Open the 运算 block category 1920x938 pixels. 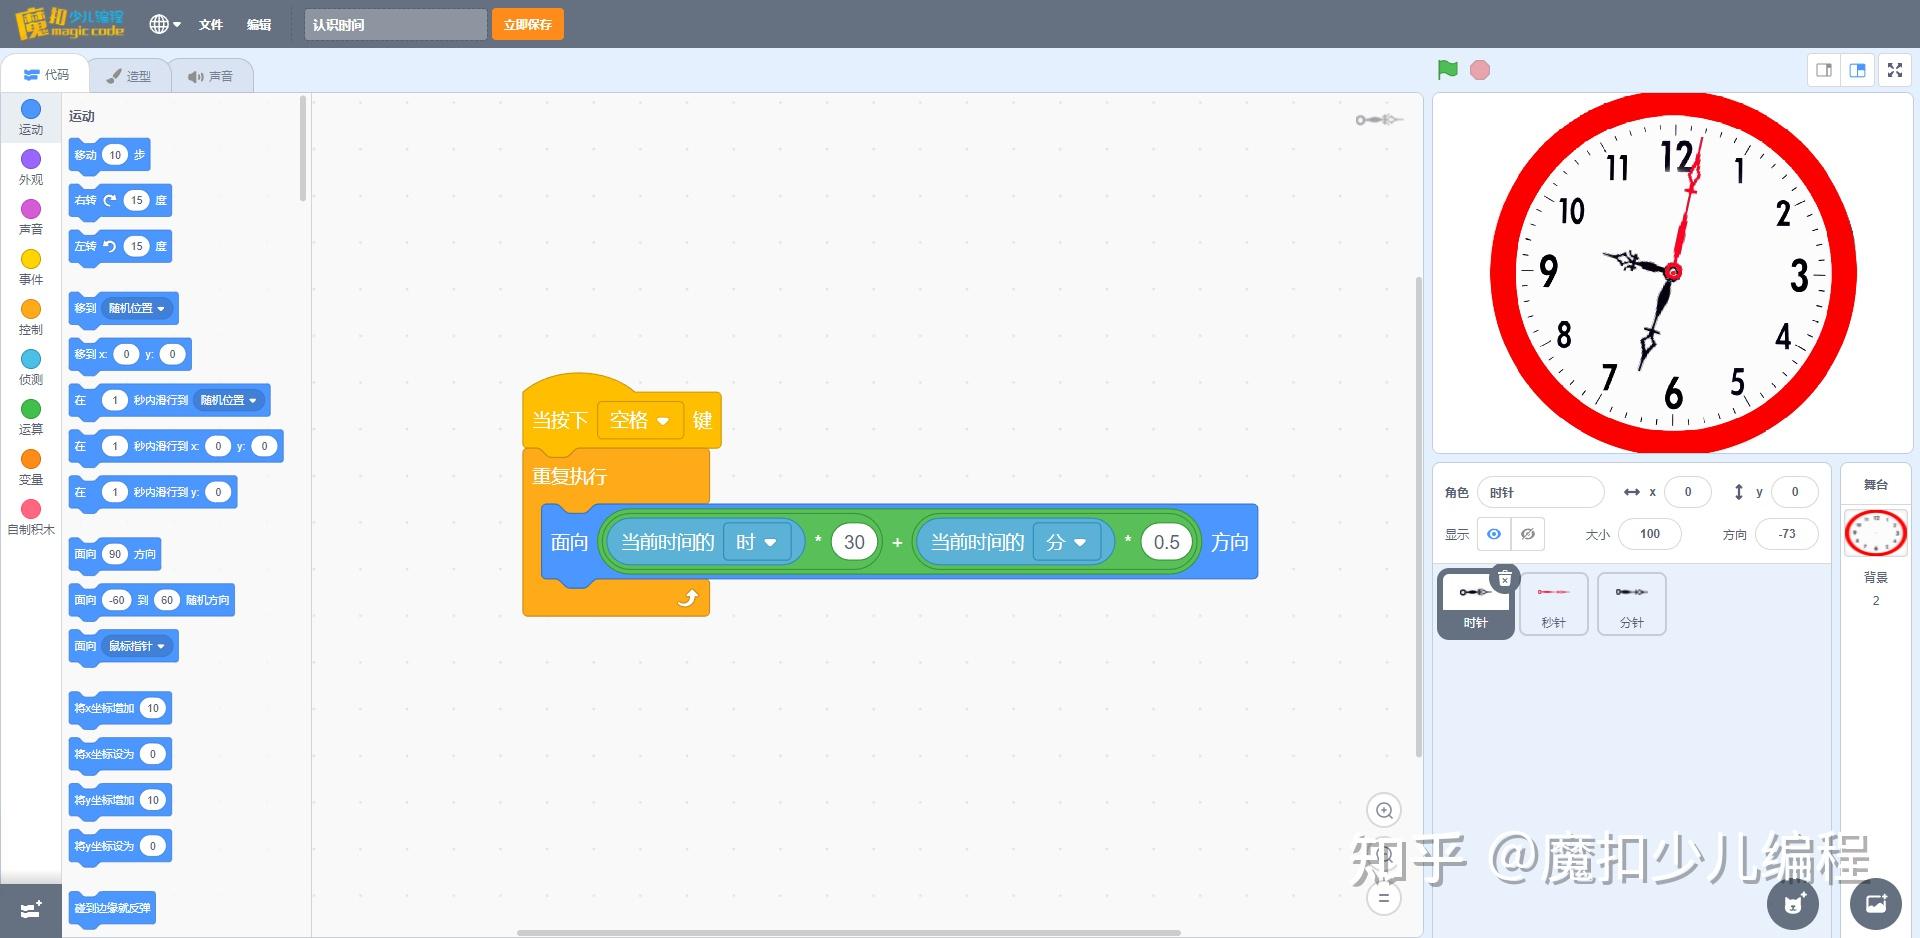(x=31, y=416)
